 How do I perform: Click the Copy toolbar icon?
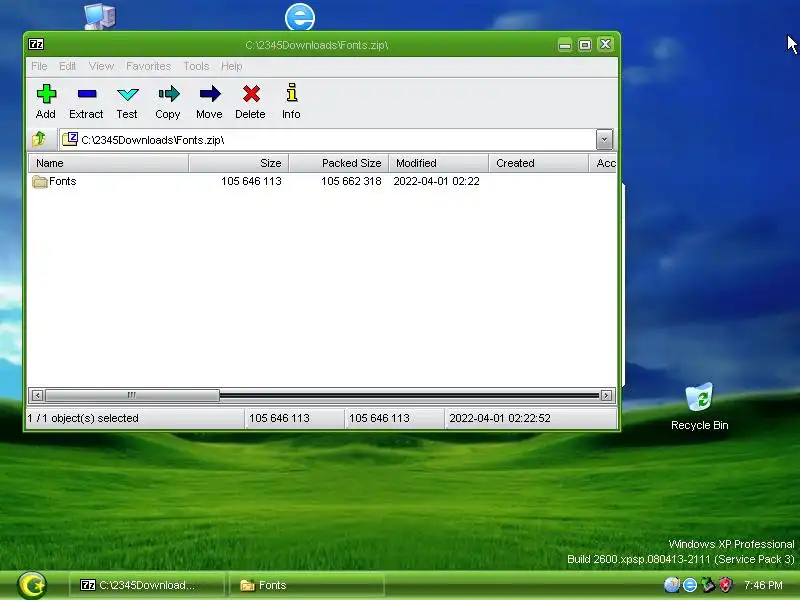(x=168, y=94)
